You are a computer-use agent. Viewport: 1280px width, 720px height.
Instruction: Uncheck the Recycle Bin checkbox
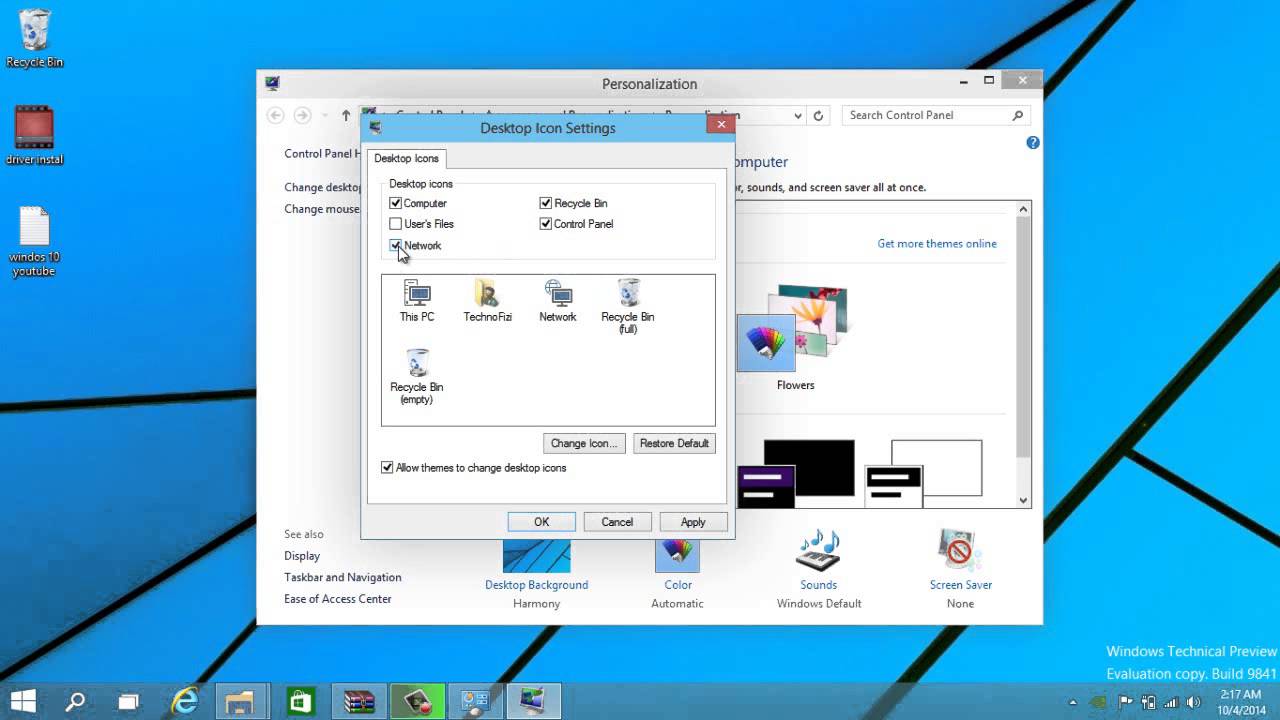[x=546, y=203]
